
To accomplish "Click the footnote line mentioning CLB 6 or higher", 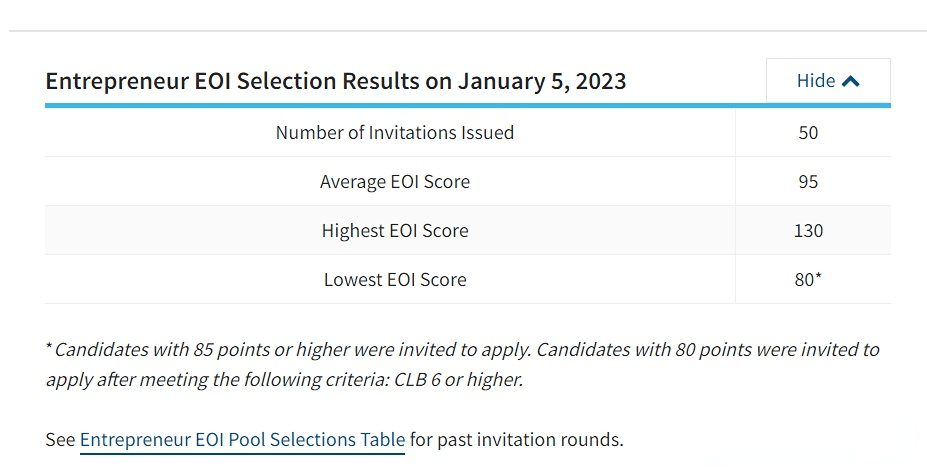I will pyautogui.click(x=284, y=380).
